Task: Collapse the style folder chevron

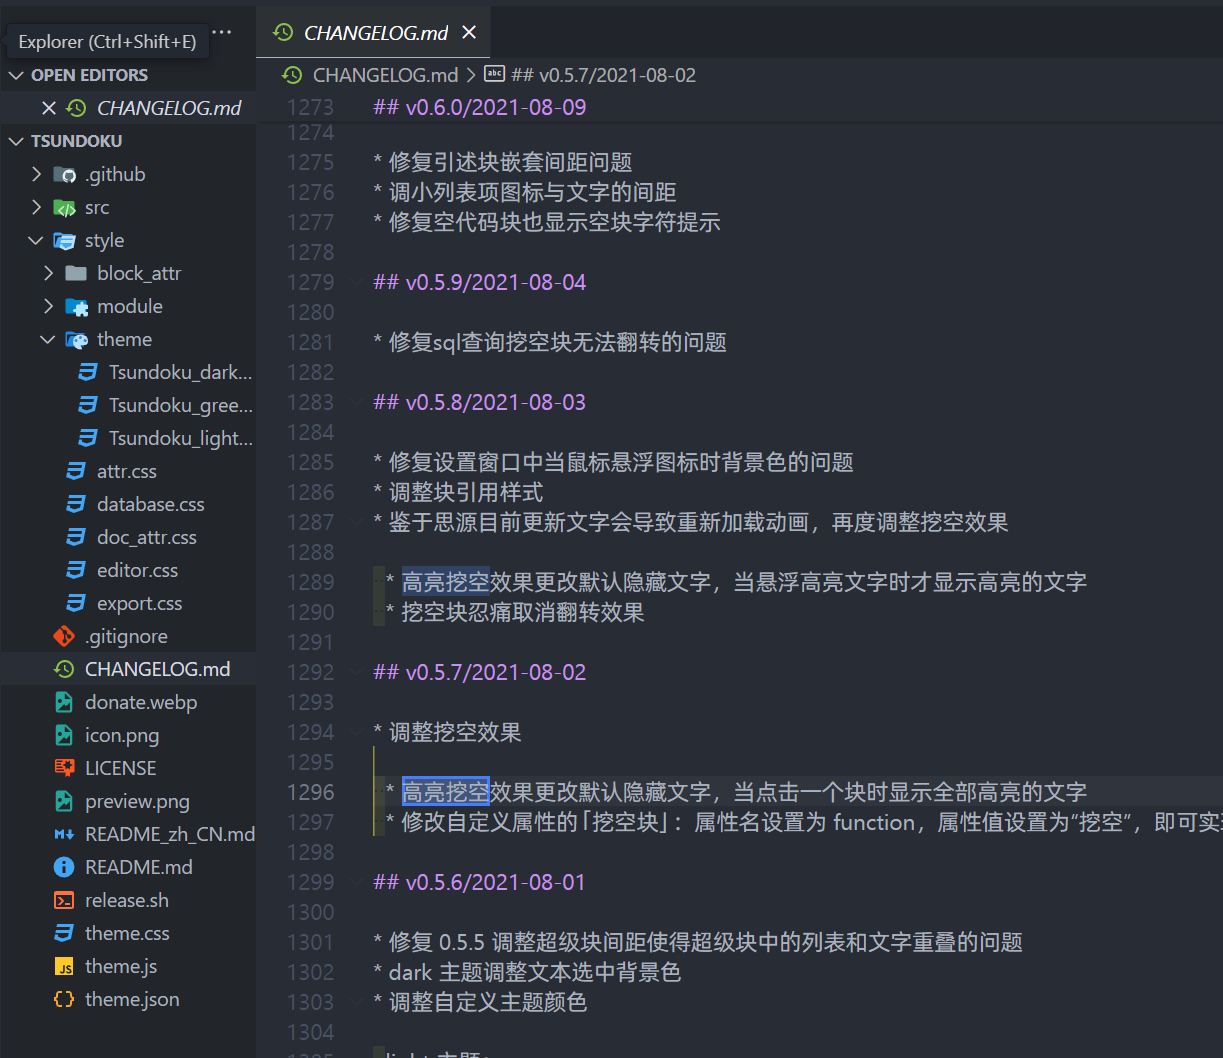Action: pyautogui.click(x=37, y=240)
